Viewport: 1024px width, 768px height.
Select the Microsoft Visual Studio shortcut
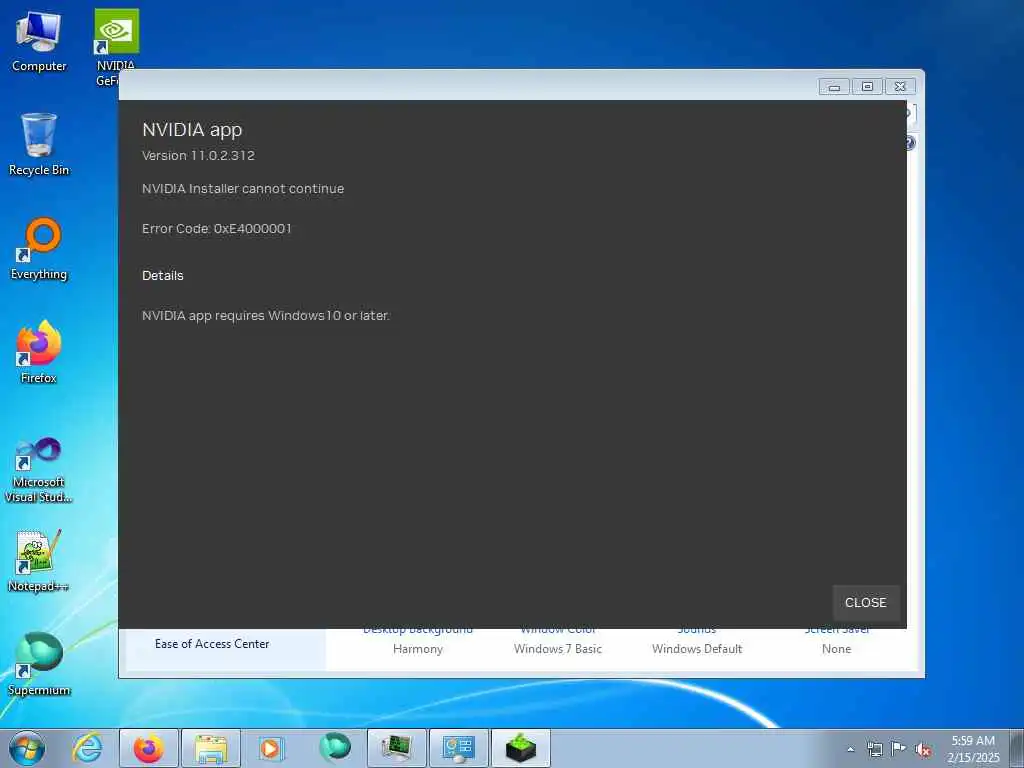click(39, 470)
